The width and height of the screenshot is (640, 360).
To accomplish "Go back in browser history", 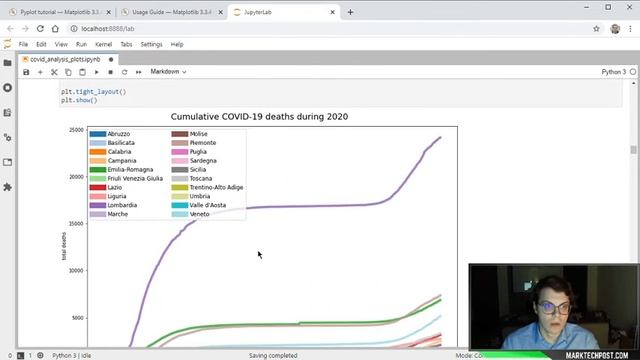I will 10,29.
